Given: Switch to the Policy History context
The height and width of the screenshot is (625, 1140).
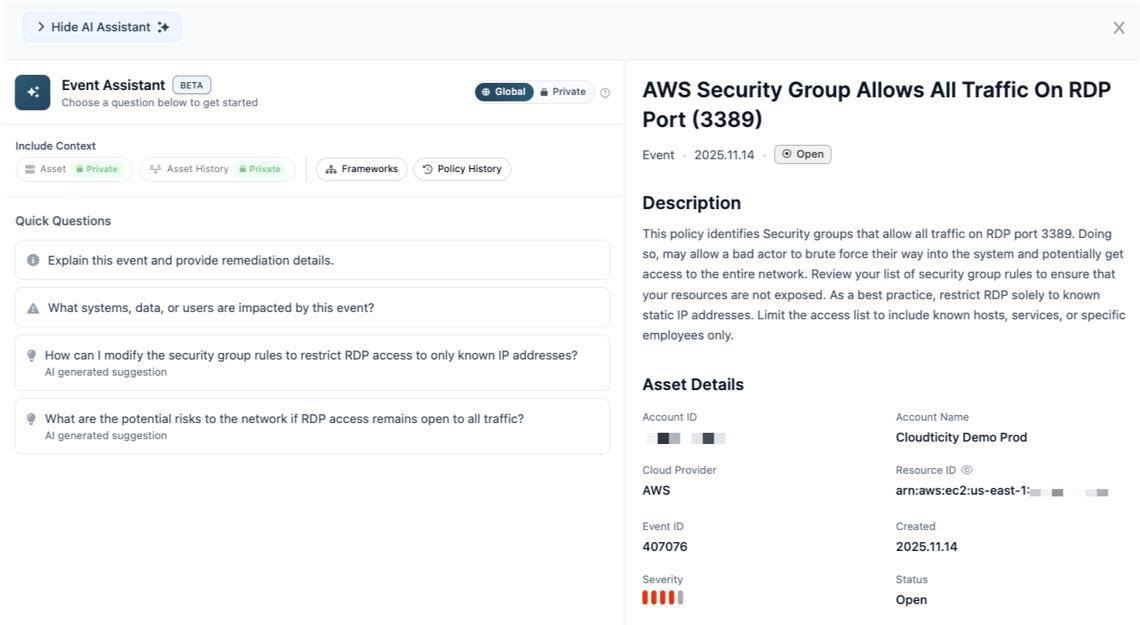Looking at the screenshot, I should (461, 169).
